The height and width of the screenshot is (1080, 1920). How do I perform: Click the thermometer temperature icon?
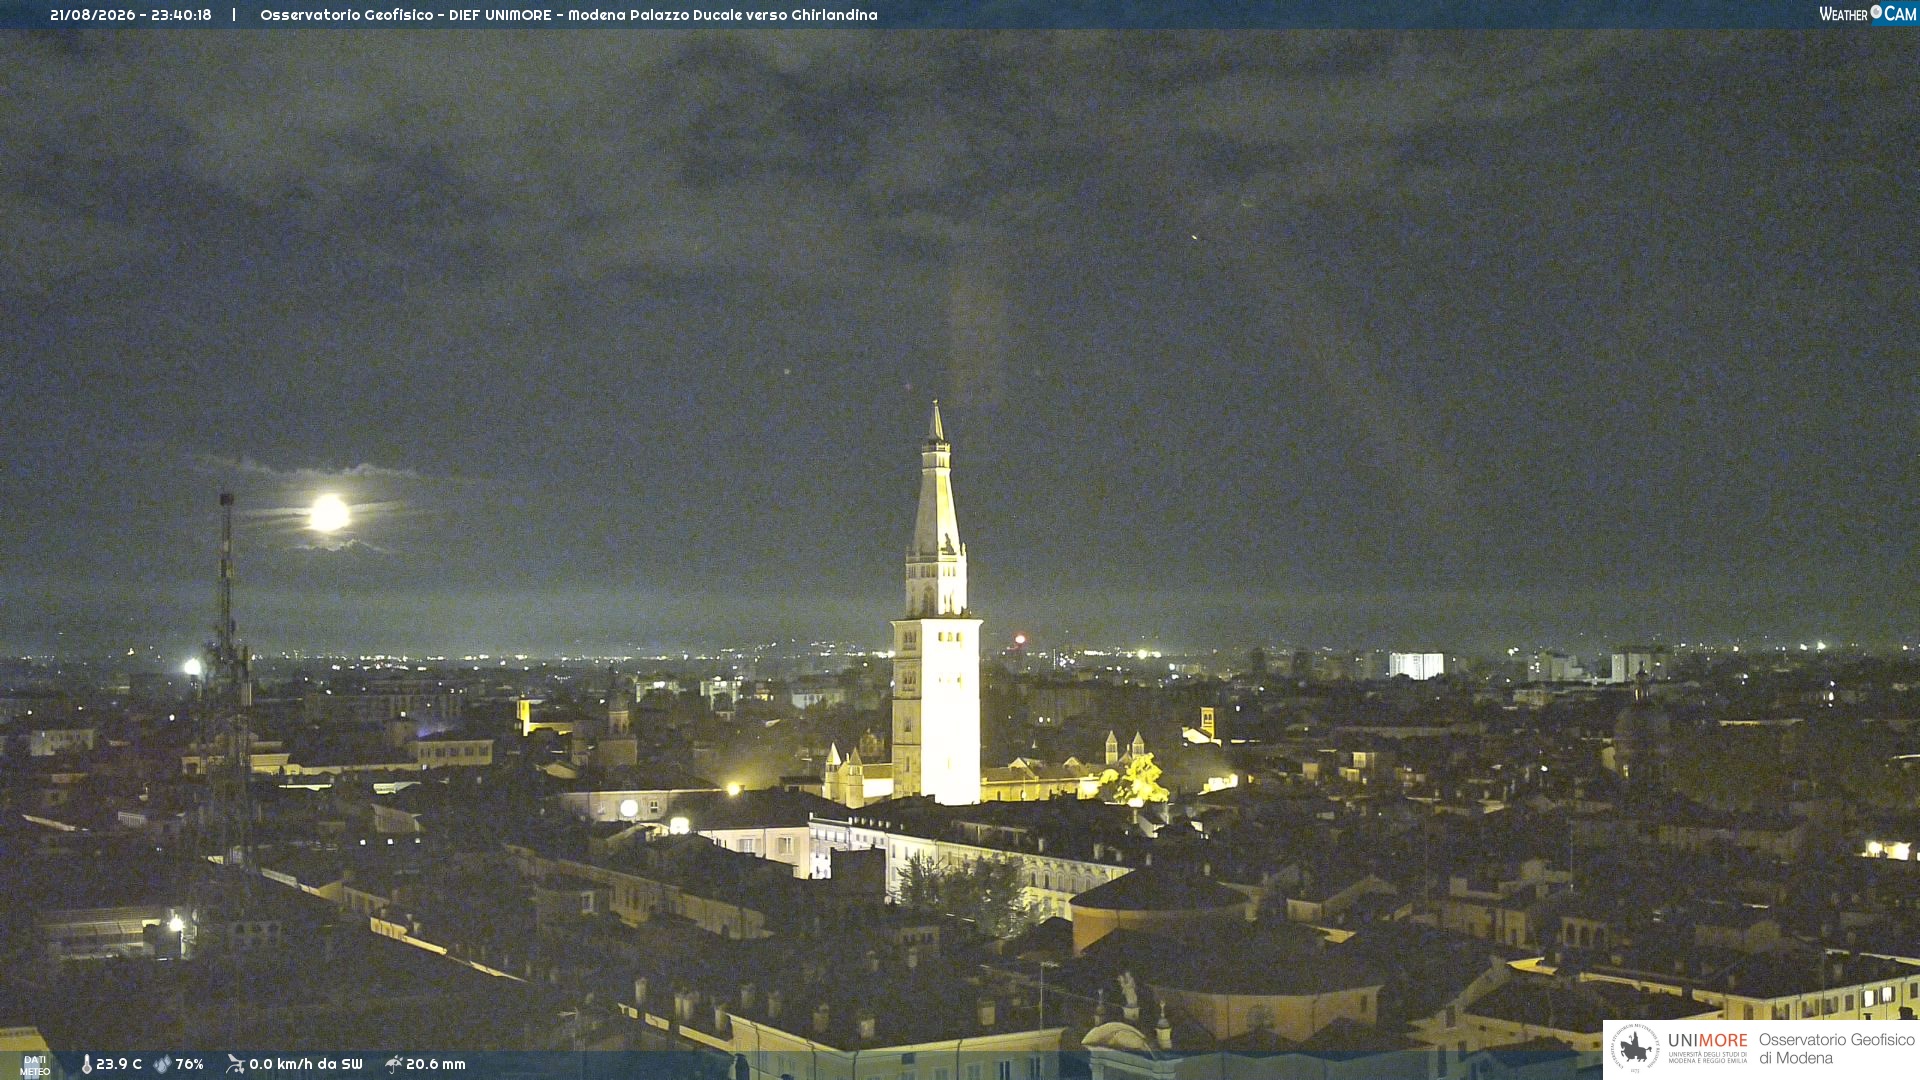[86, 1064]
